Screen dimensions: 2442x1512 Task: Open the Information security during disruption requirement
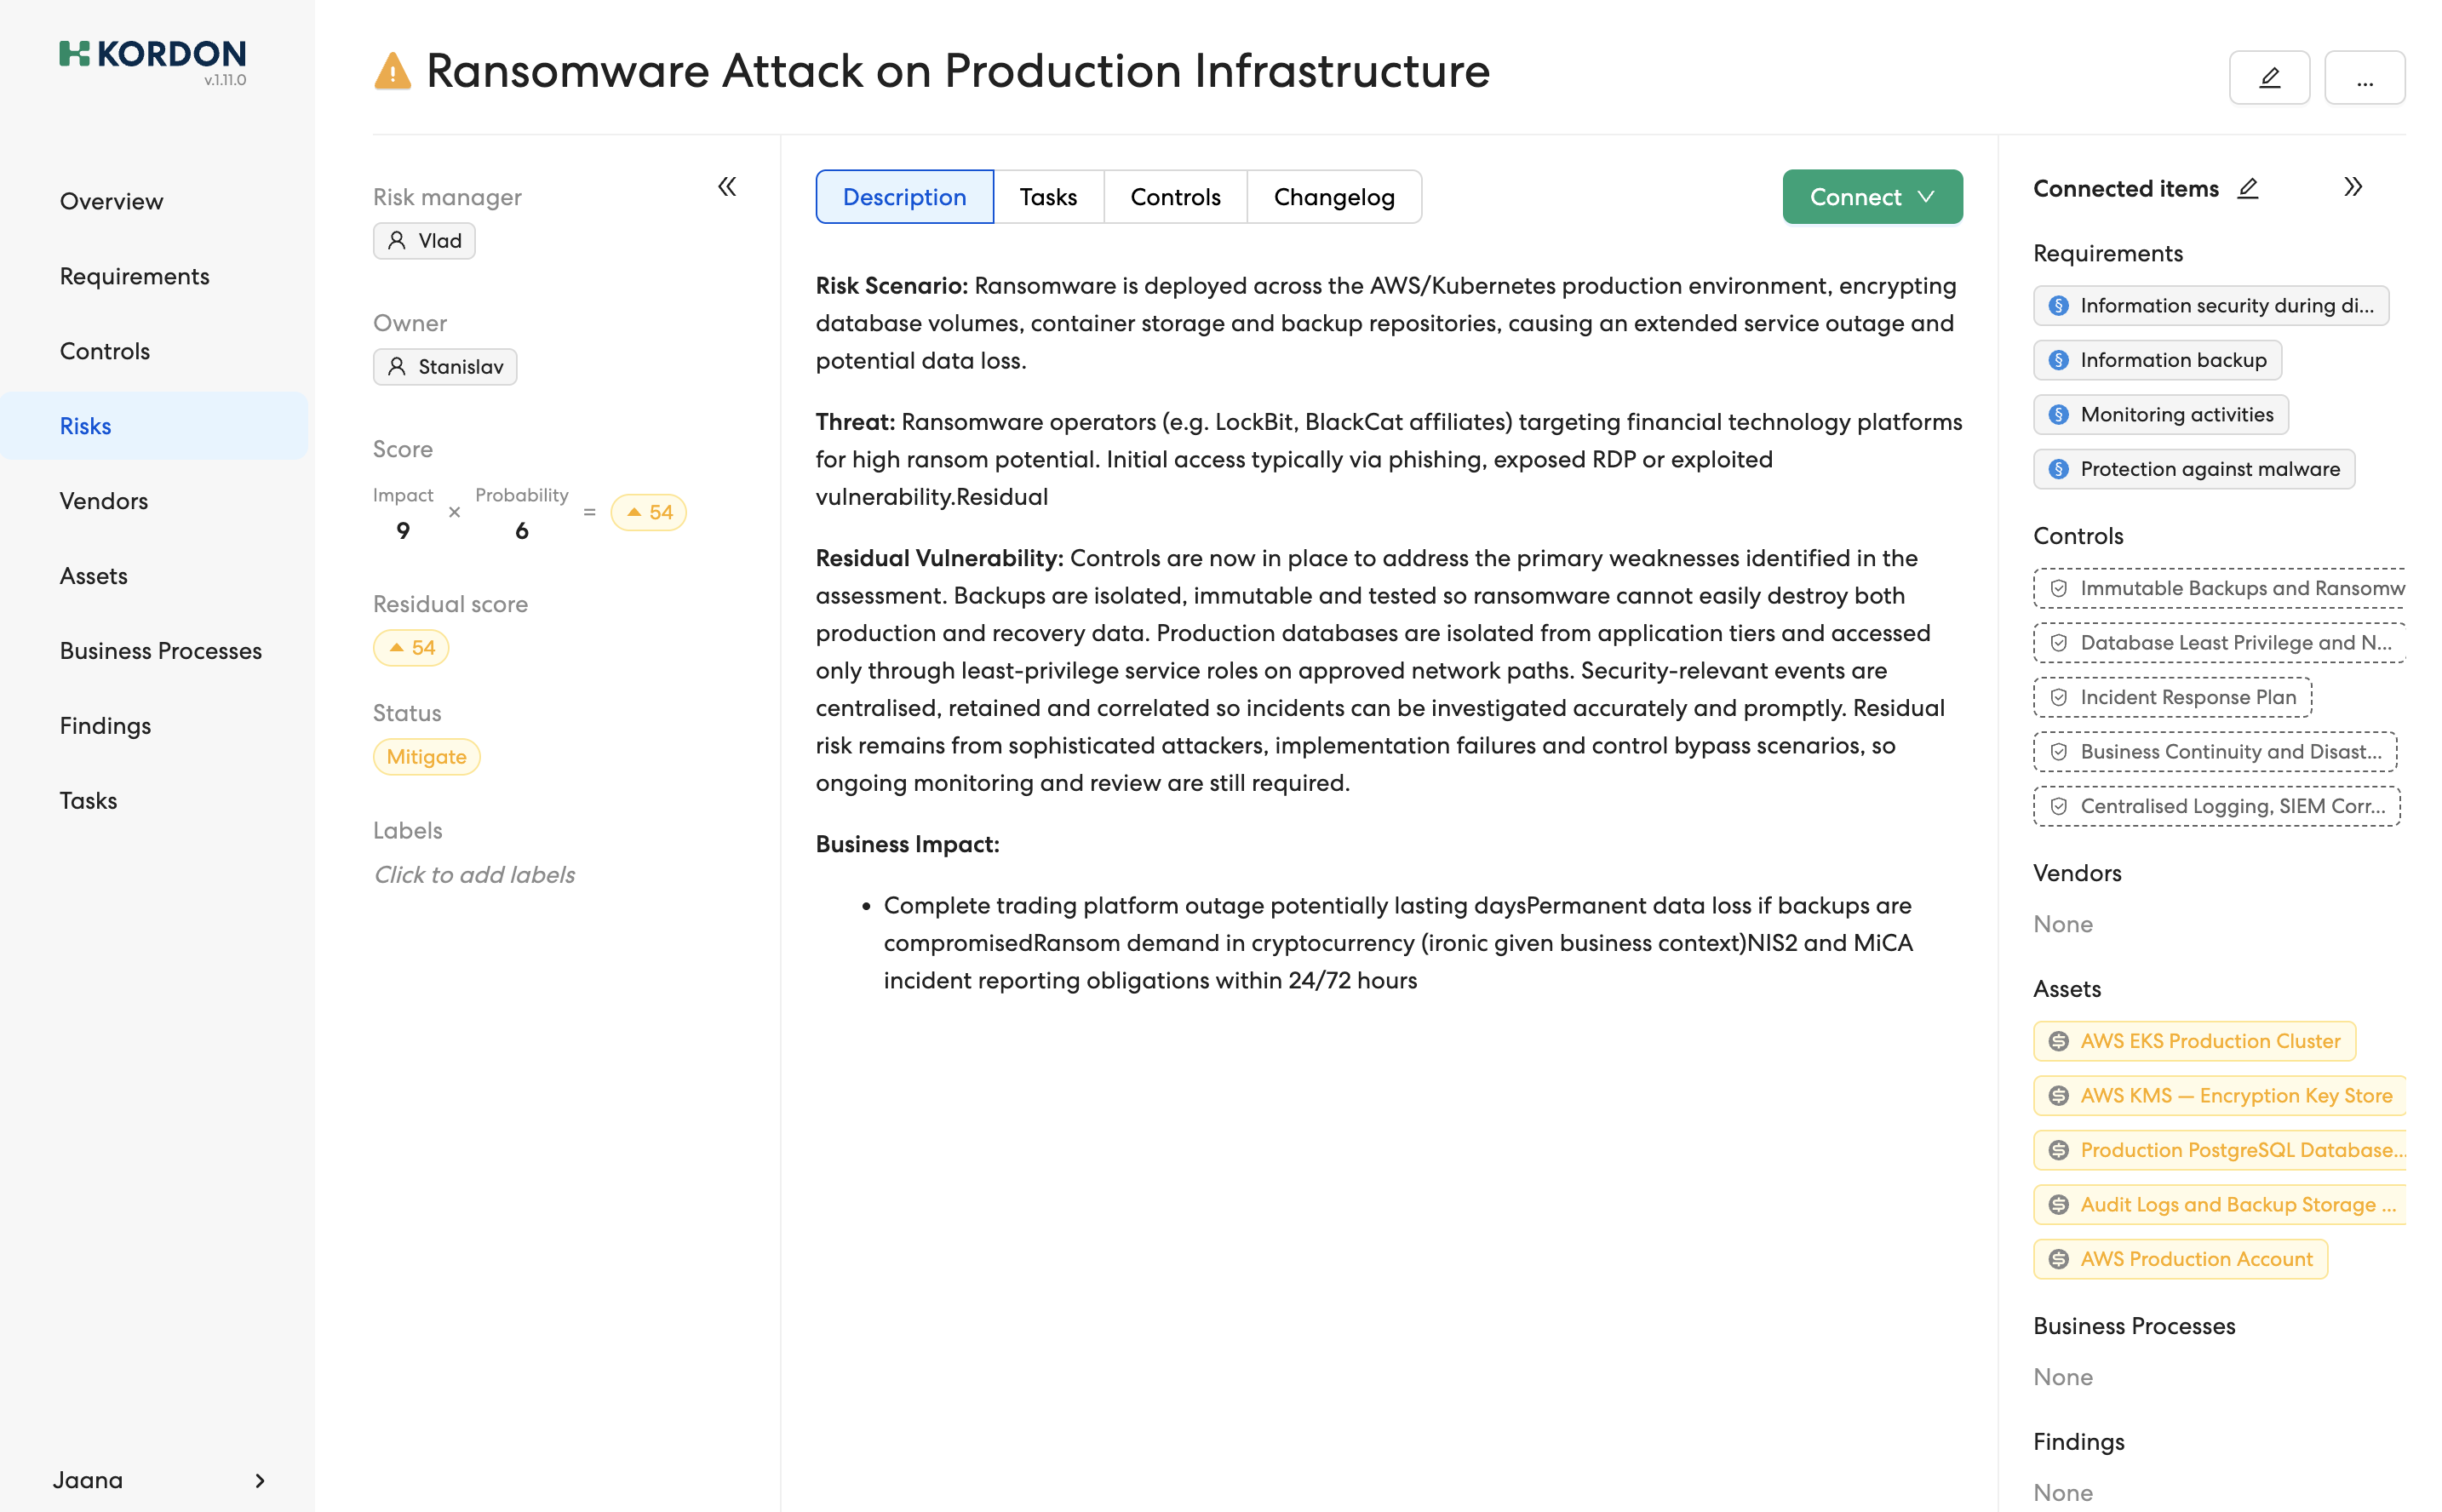2211,306
